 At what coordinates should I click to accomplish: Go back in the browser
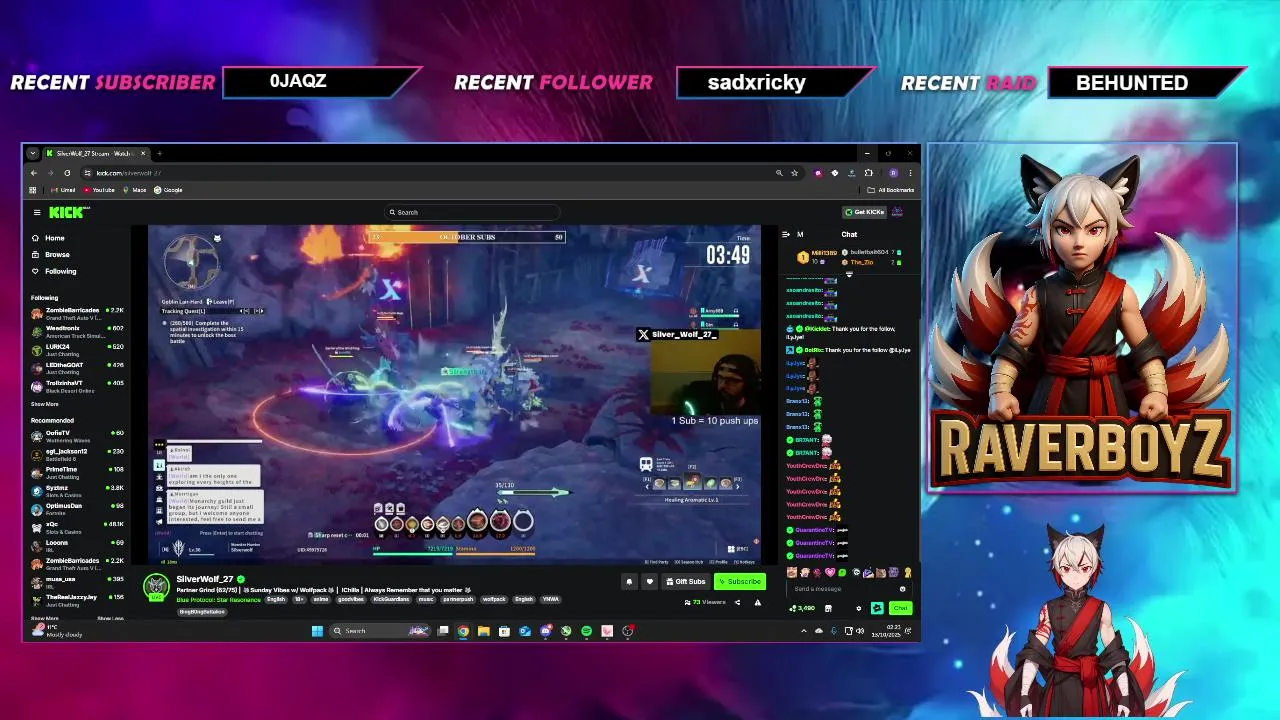tap(34, 173)
